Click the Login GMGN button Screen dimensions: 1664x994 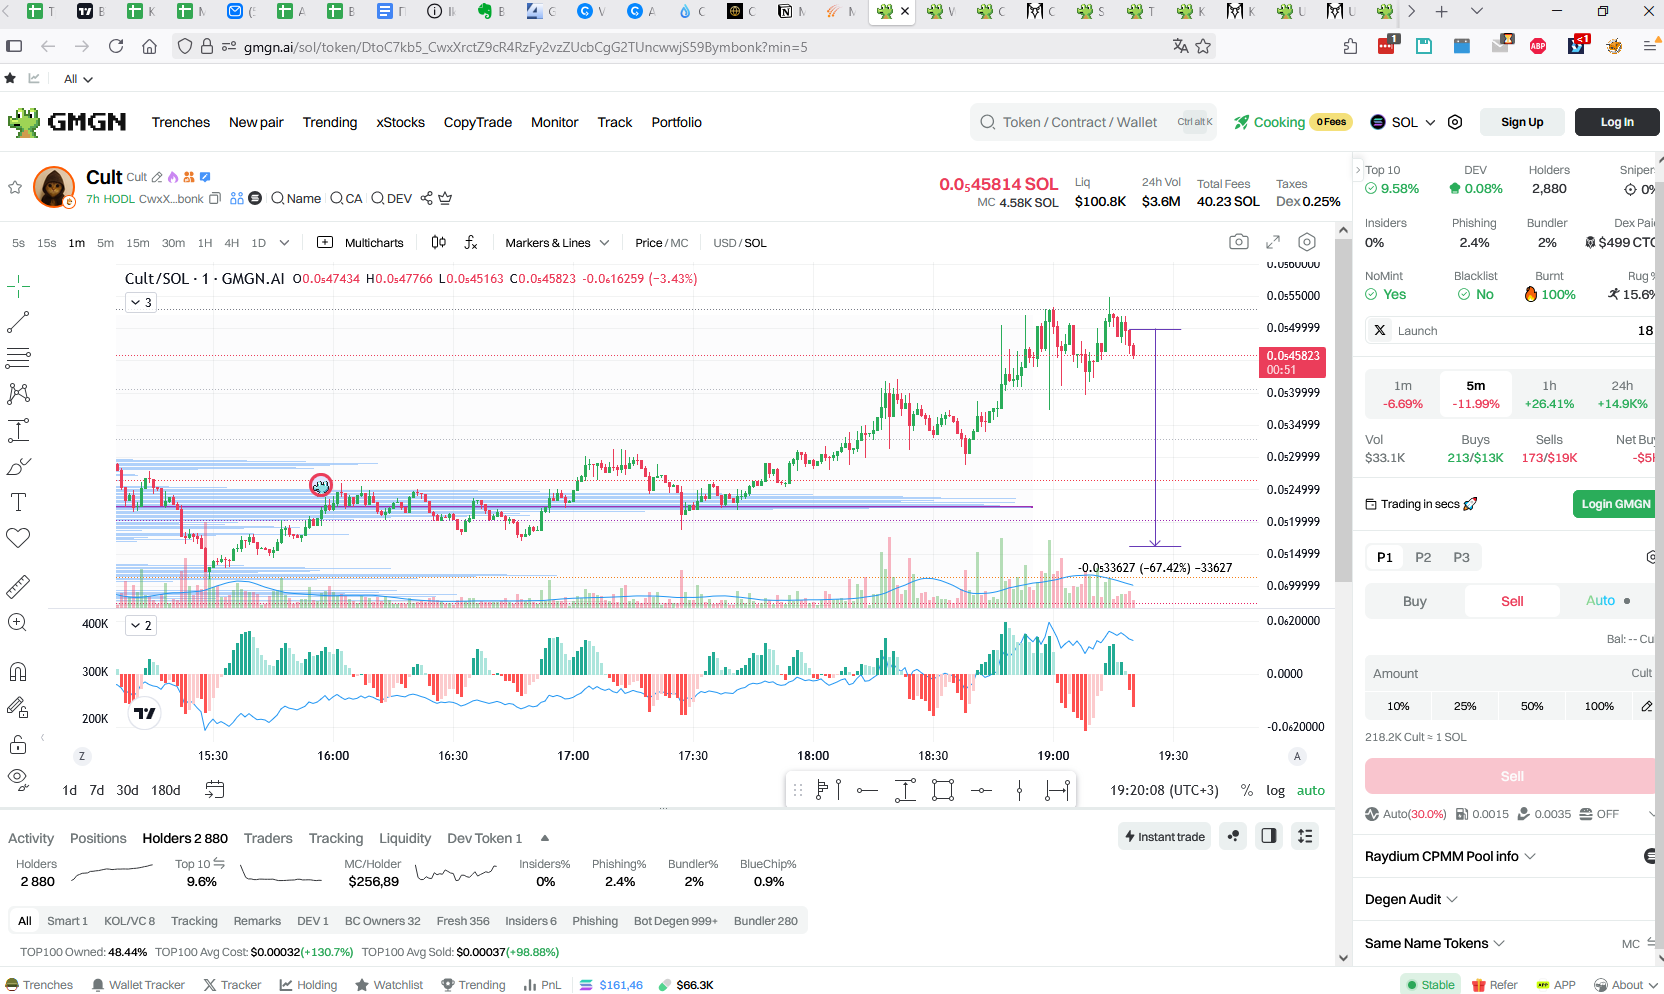coord(1615,504)
